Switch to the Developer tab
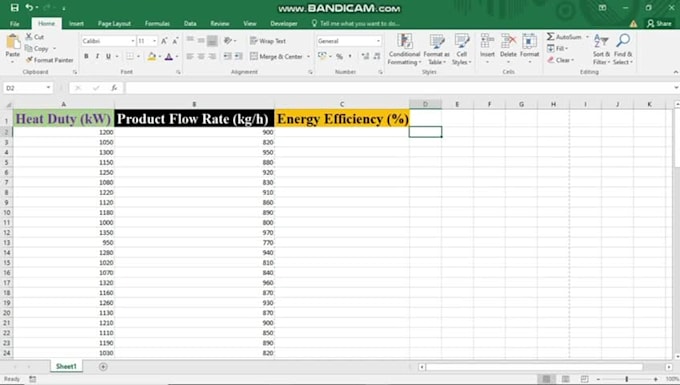The width and height of the screenshot is (680, 385). pos(284,23)
